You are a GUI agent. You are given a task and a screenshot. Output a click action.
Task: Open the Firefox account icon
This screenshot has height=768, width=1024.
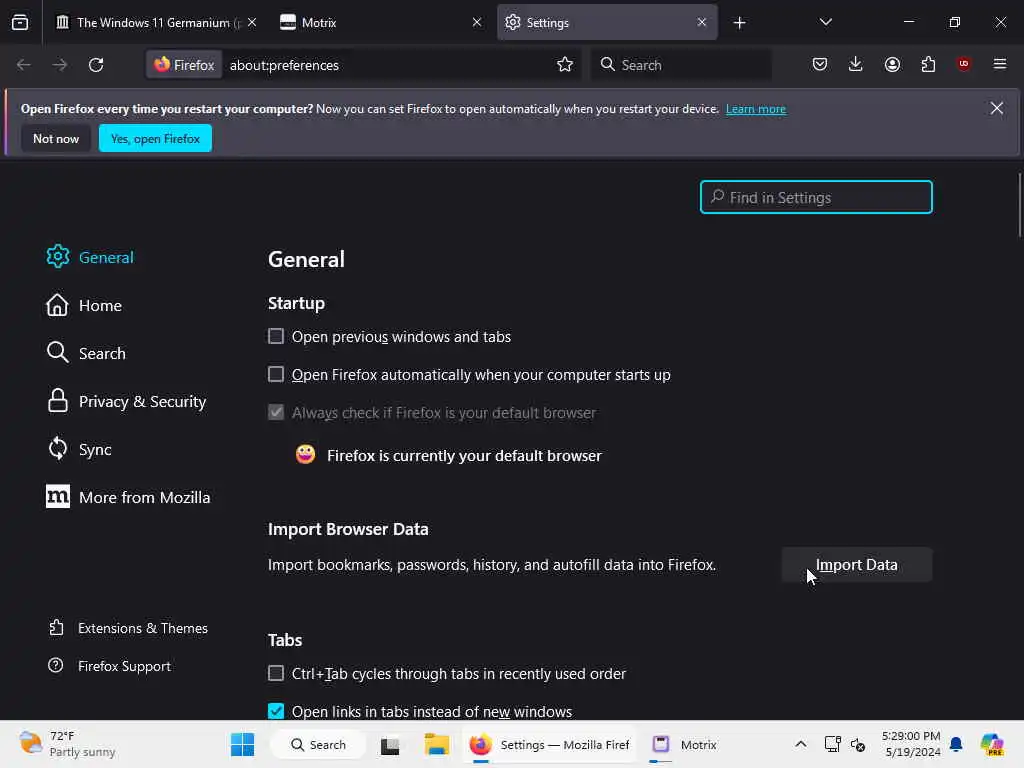[x=892, y=64]
